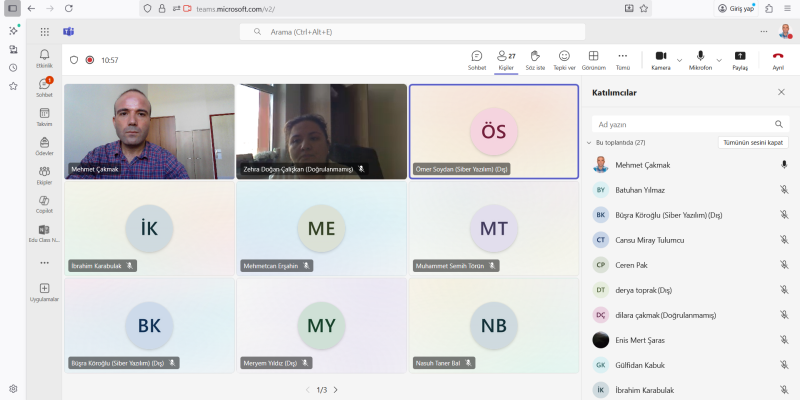Click muted mic icon for Ceren Pak
The height and width of the screenshot is (400, 800).
pos(784,265)
